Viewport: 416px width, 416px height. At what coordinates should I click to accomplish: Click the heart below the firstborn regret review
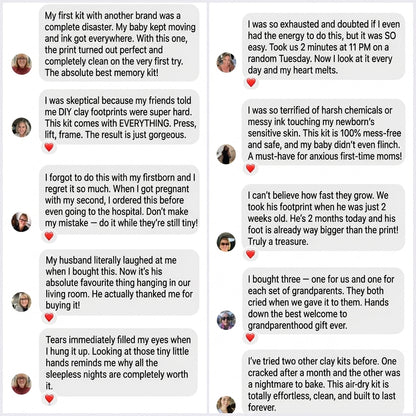49,236
